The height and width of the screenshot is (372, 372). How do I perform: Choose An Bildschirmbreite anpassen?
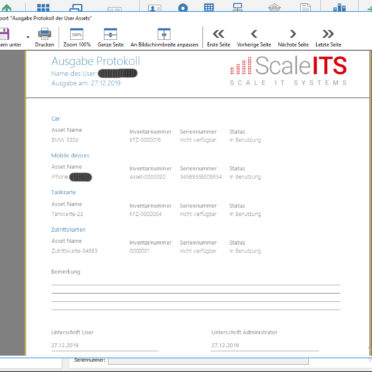164,38
